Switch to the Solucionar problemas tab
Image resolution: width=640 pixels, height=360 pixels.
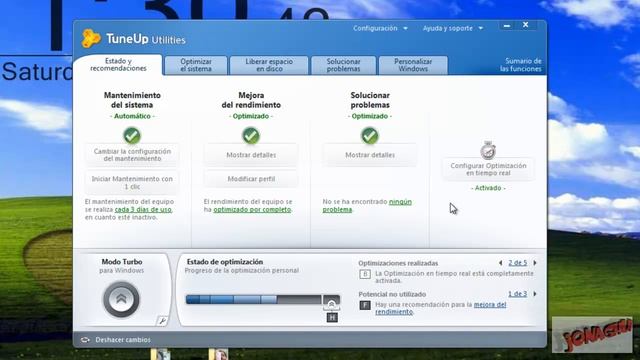click(x=343, y=65)
